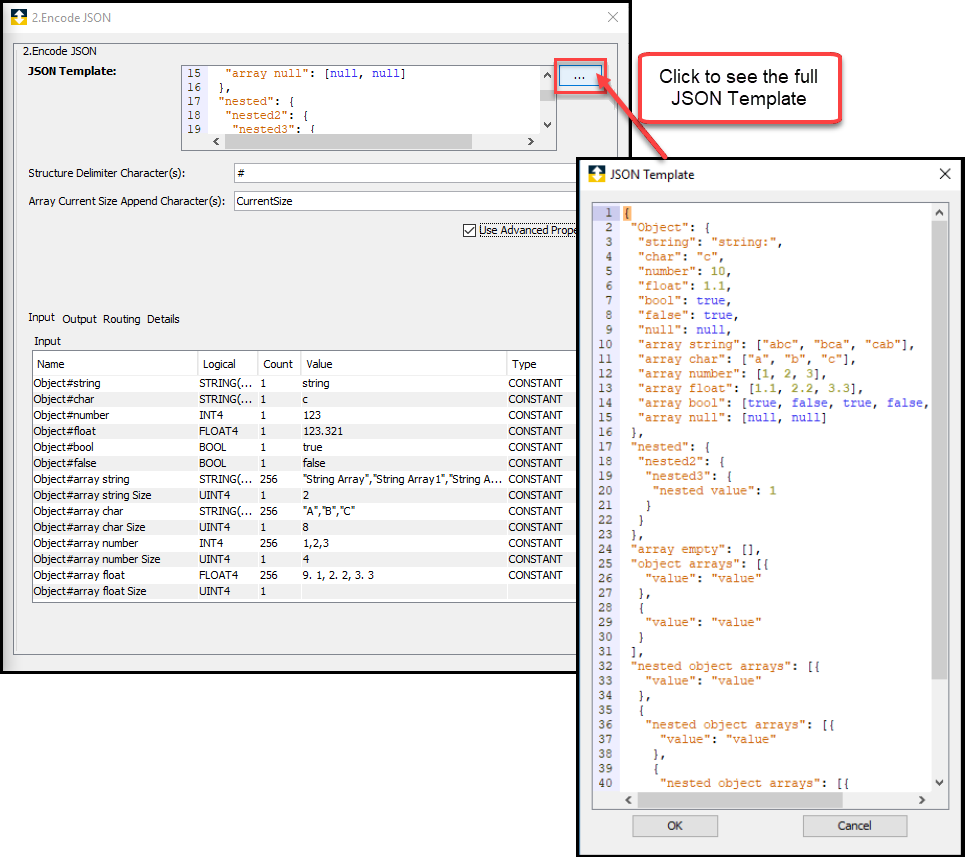Switch to the Output tab

point(79,319)
